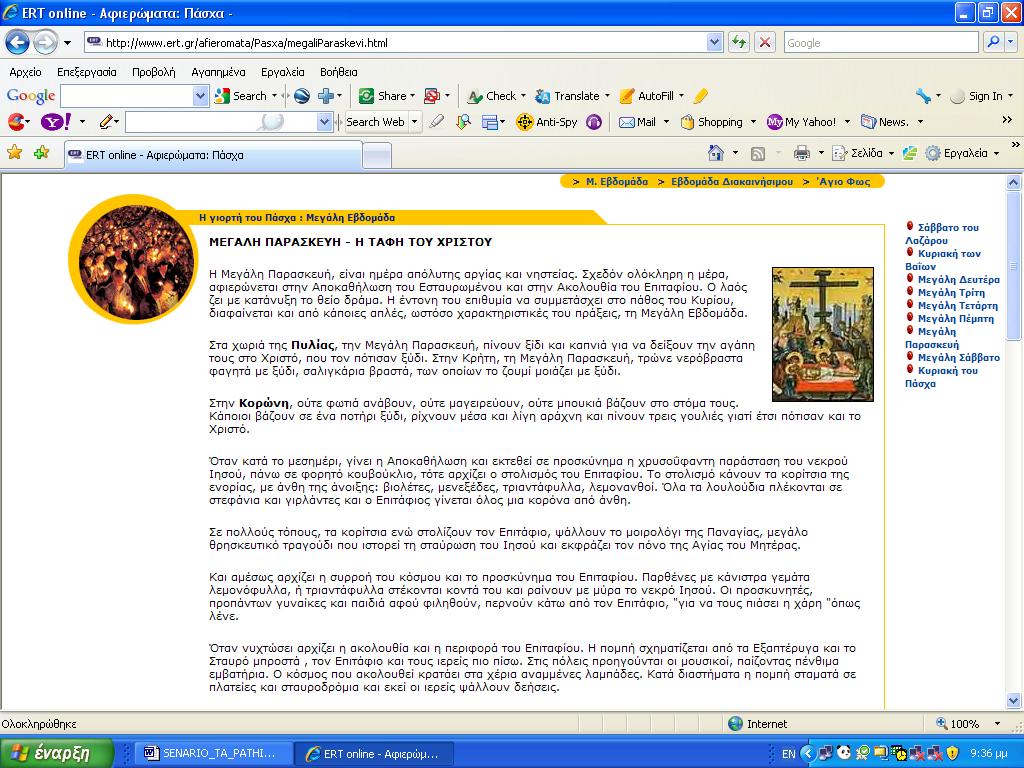Click the Add to Favorites green plus star

tap(41, 153)
